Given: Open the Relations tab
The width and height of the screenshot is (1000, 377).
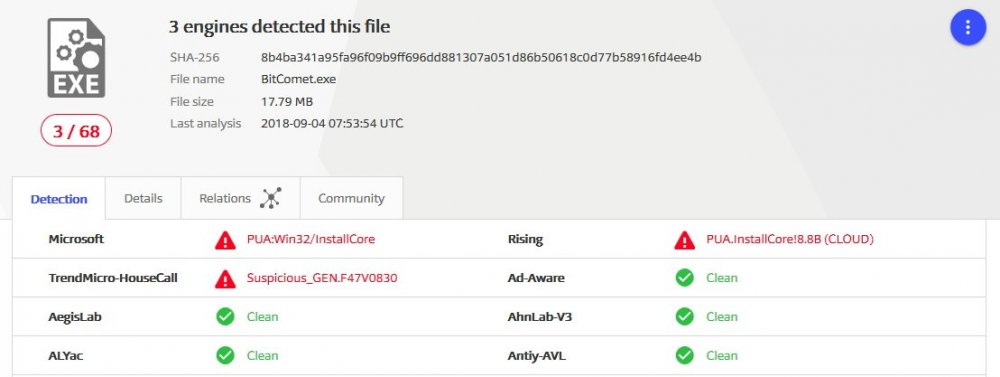Looking at the screenshot, I should coord(240,198).
